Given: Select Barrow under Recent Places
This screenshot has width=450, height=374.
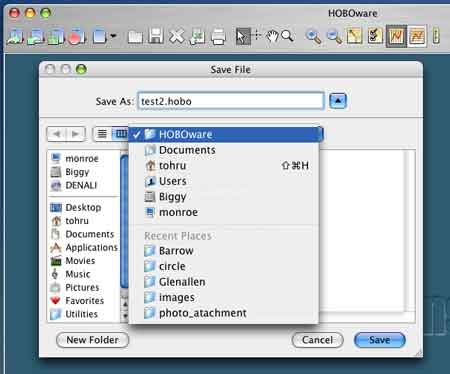Looking at the screenshot, I should click(224, 251).
